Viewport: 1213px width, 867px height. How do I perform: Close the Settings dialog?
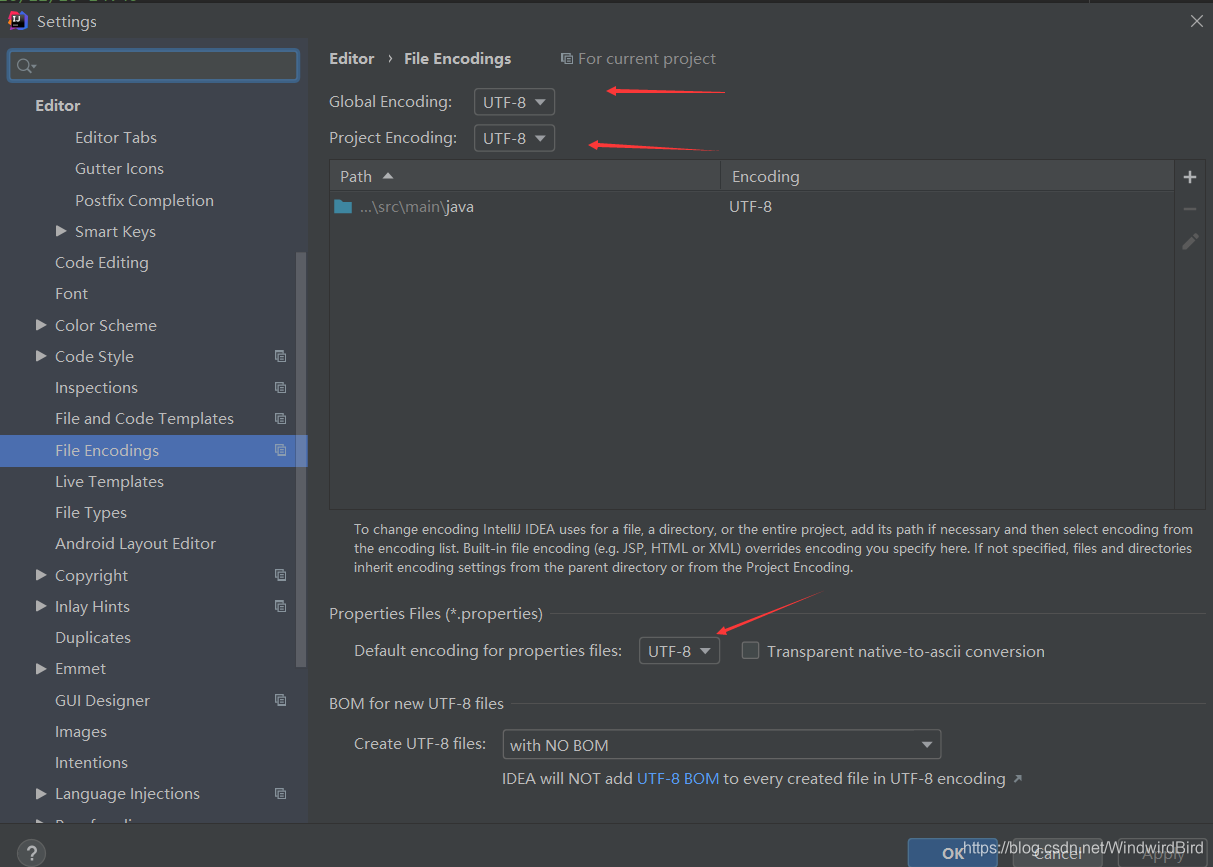[1197, 21]
